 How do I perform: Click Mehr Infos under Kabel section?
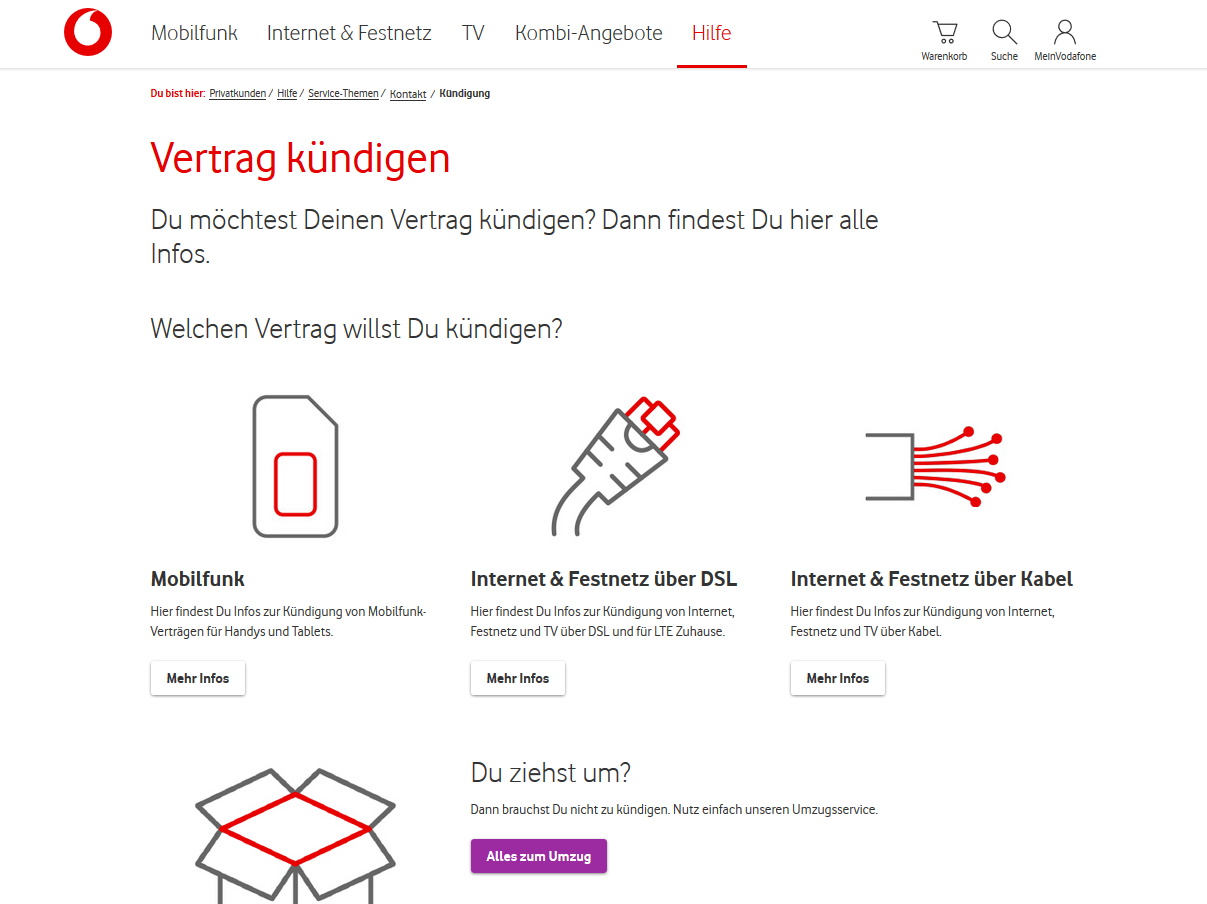(838, 678)
